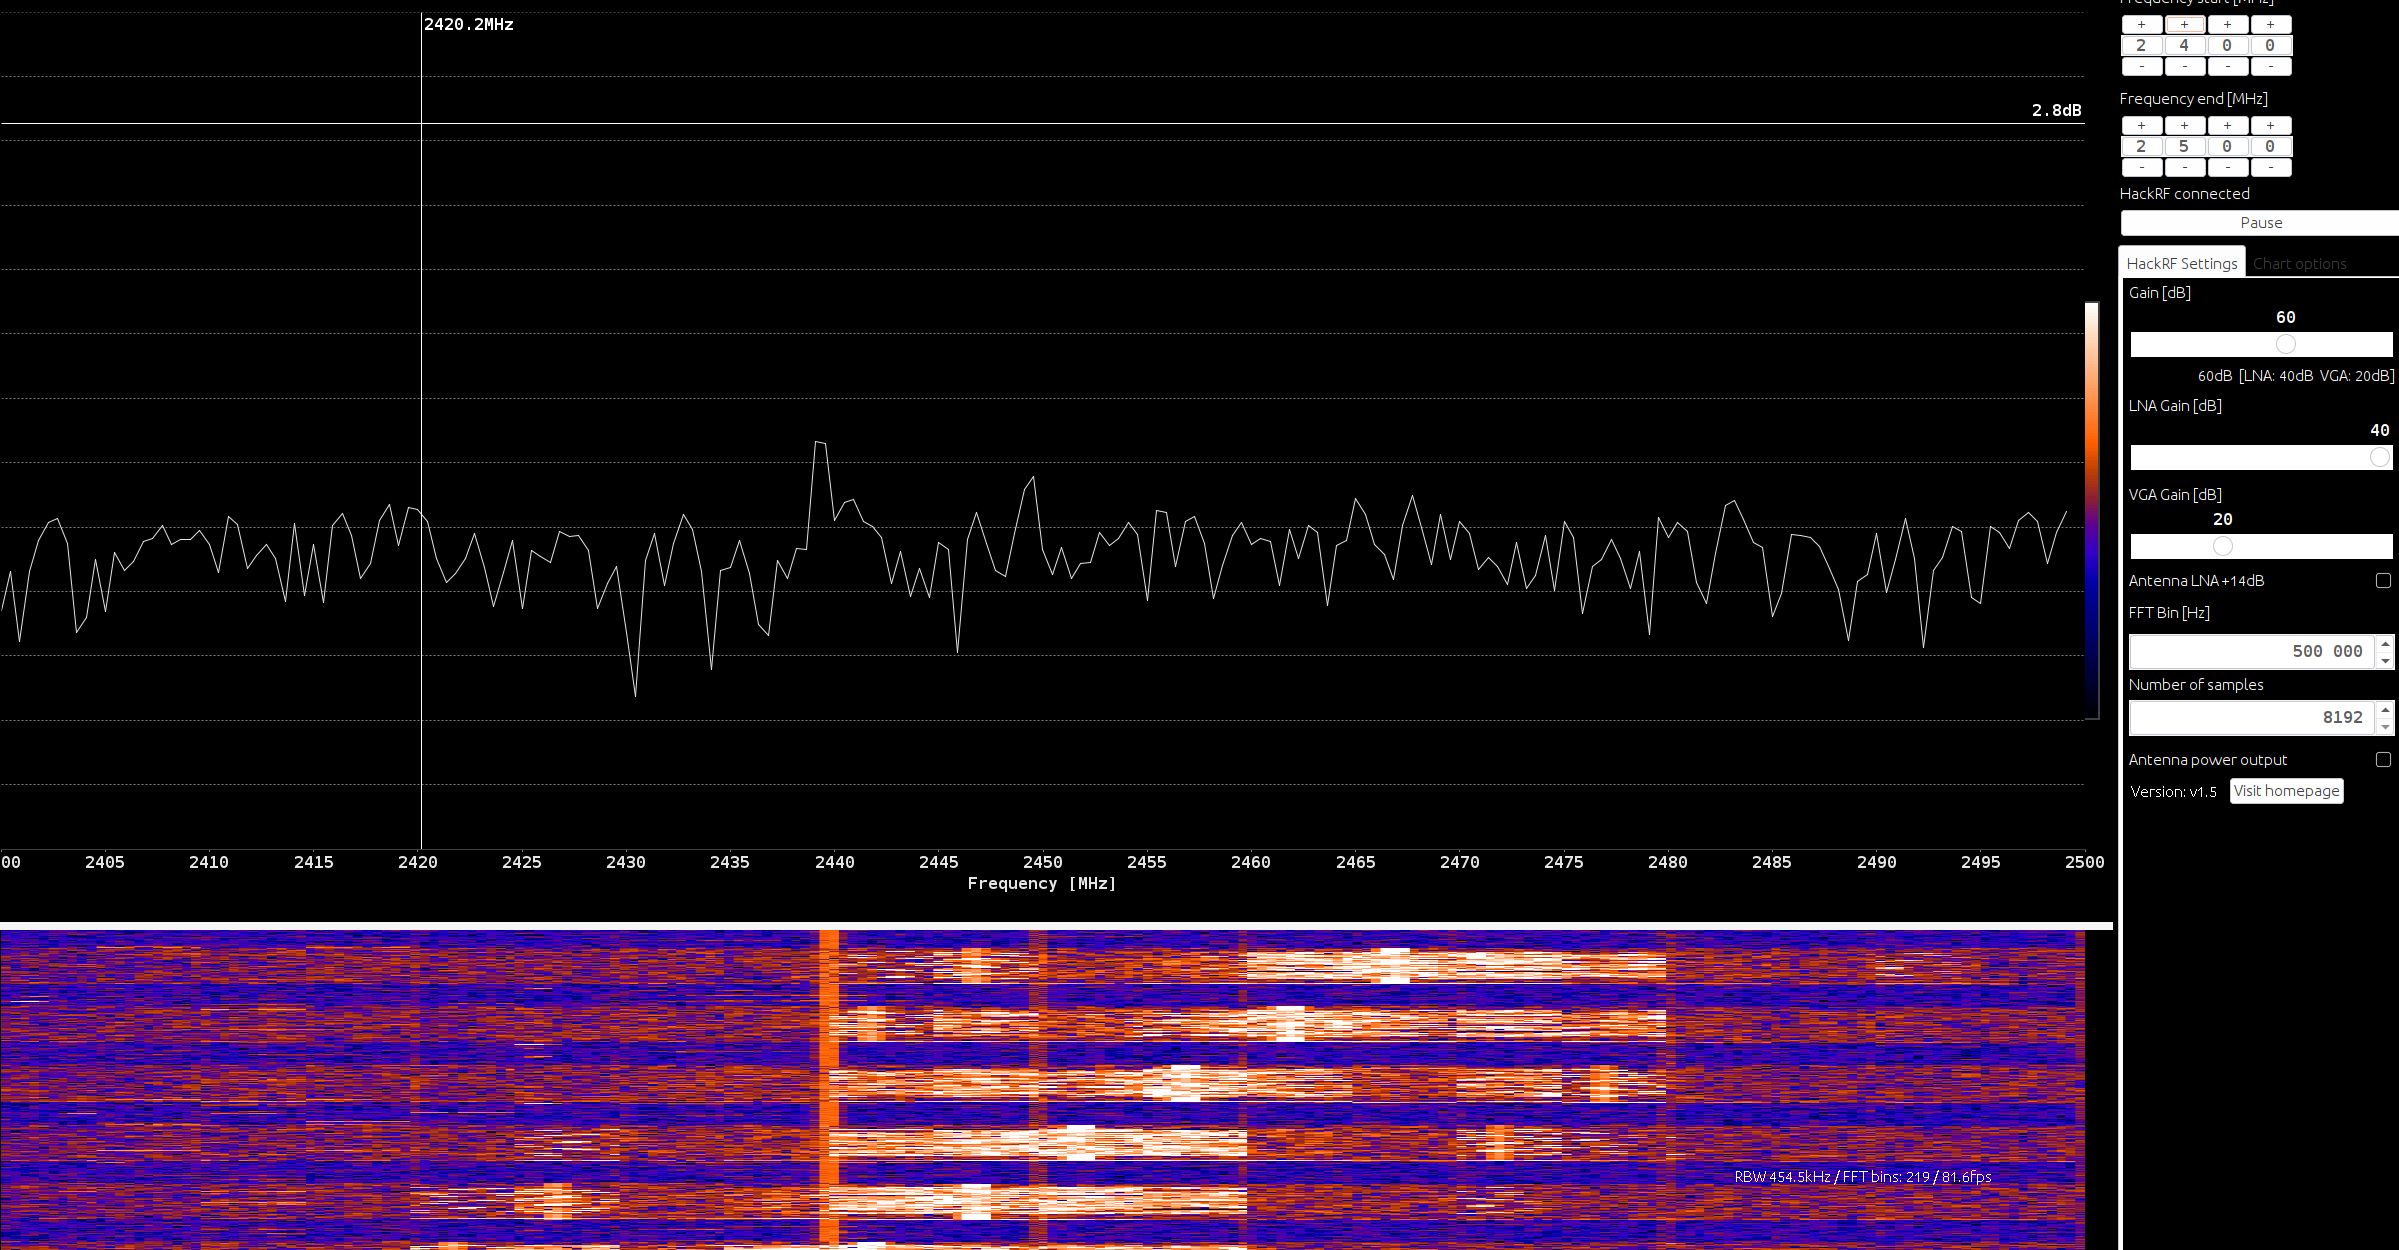Enable the Antenna power output checkbox
The width and height of the screenshot is (2399, 1250).
tap(2383, 760)
